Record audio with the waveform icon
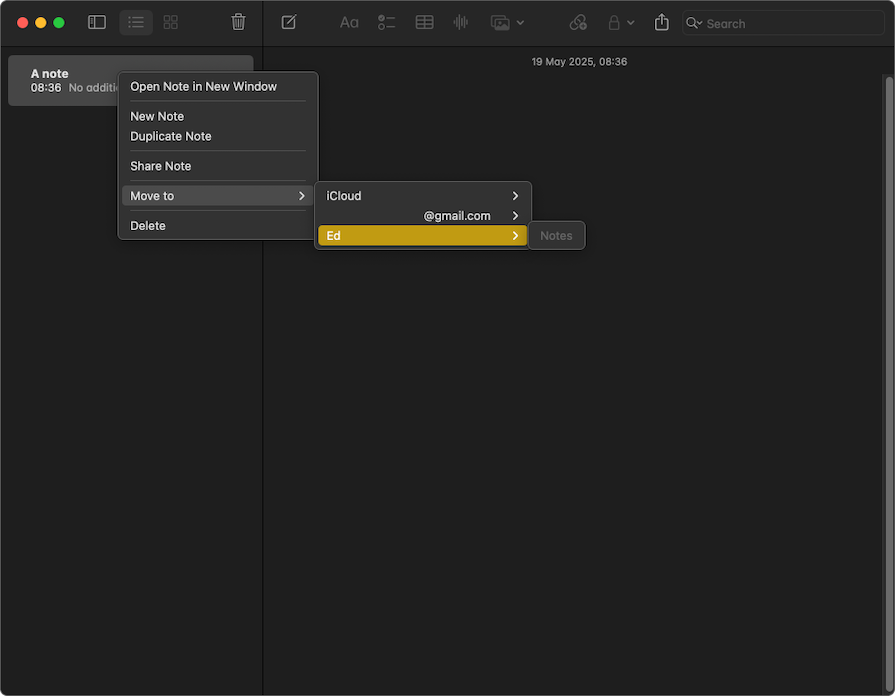The height and width of the screenshot is (696, 895). (460, 22)
